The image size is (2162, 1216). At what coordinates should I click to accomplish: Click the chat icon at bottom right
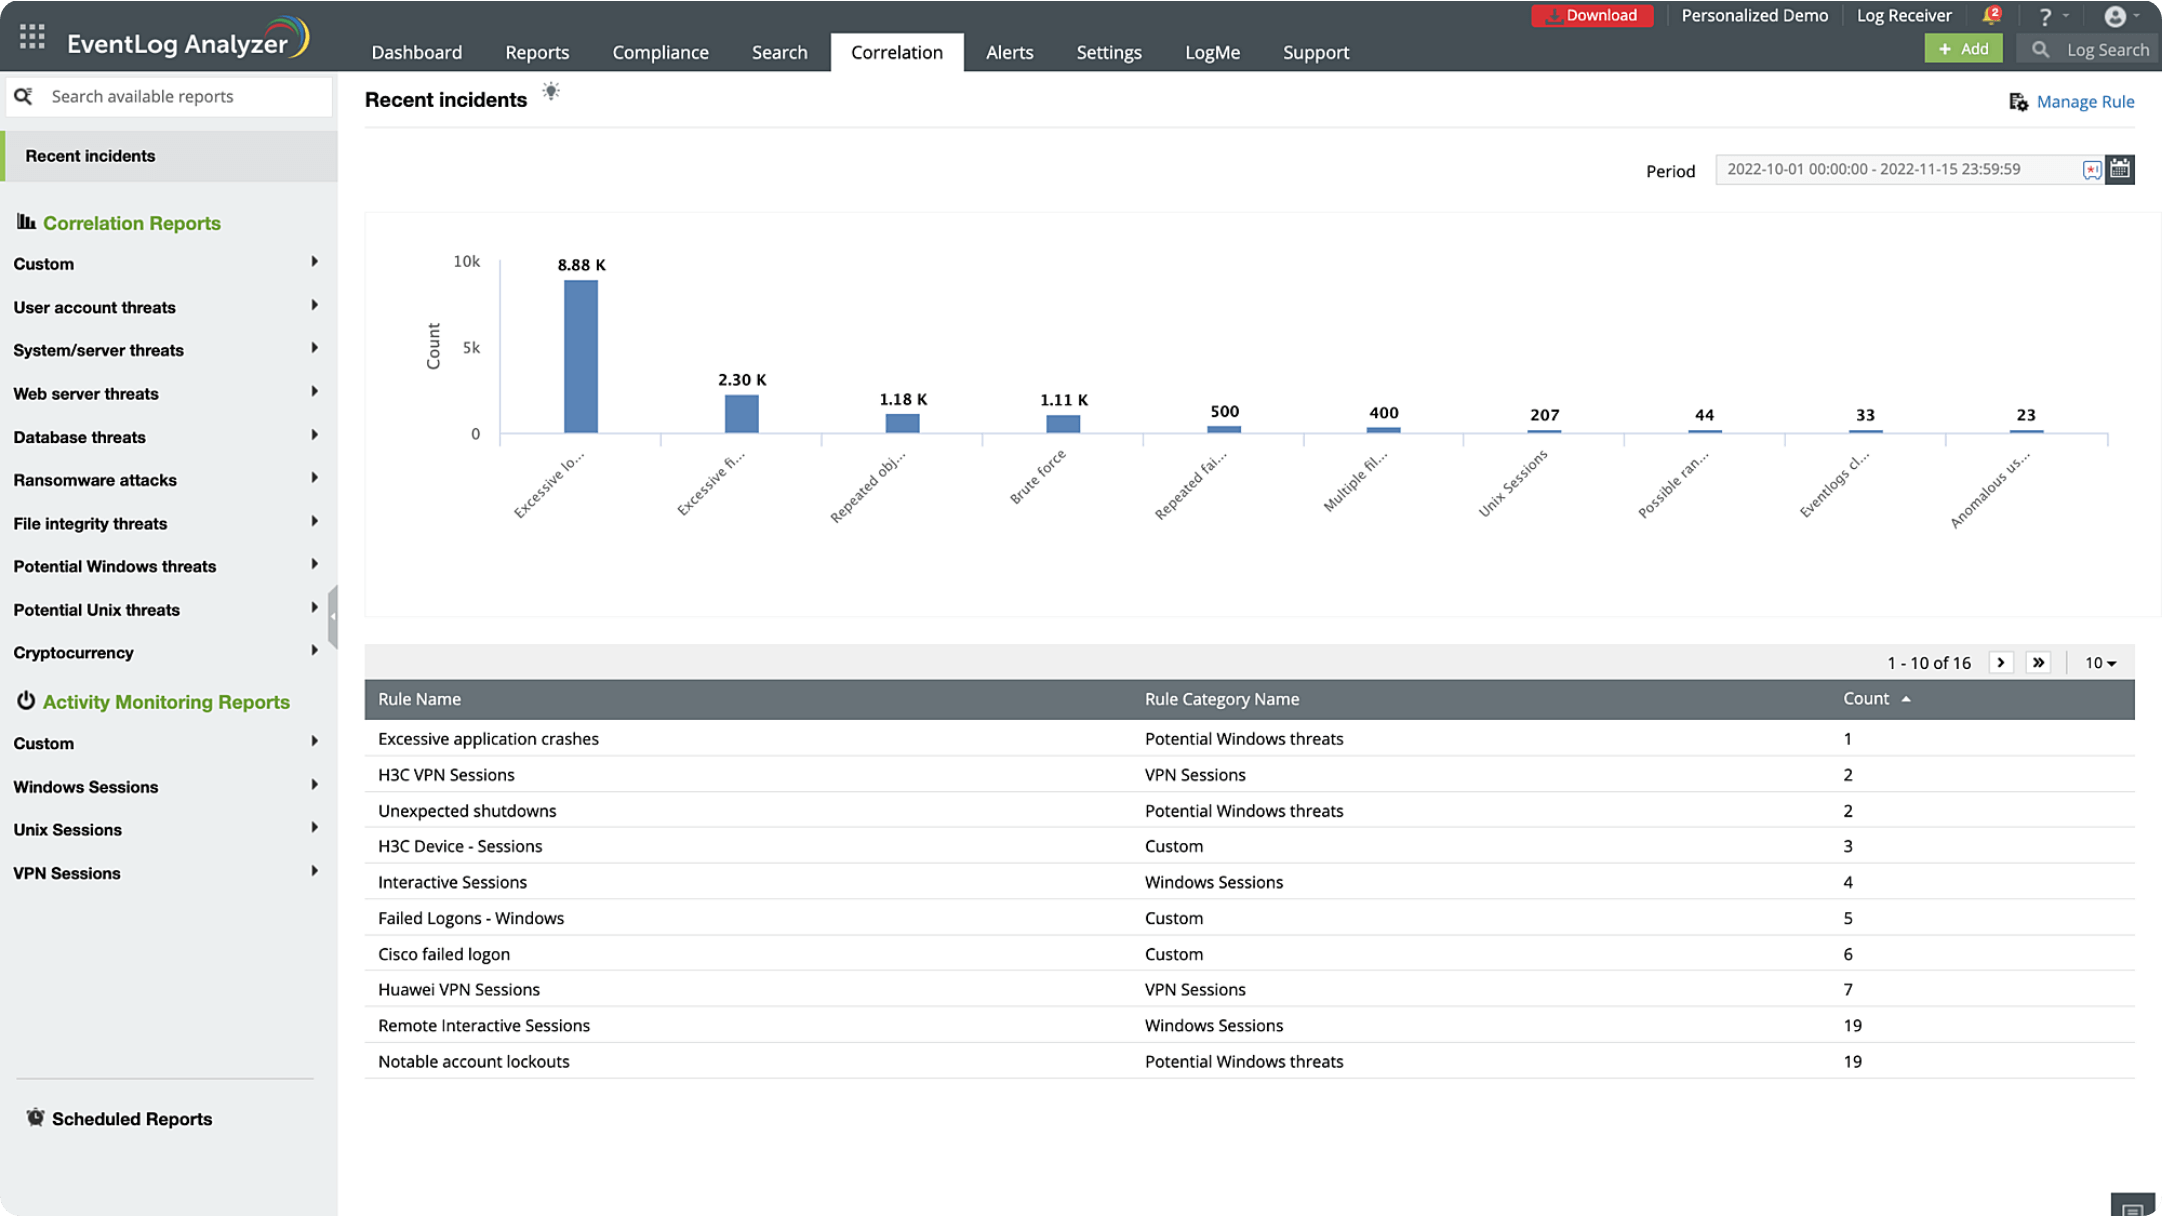click(x=2131, y=1207)
